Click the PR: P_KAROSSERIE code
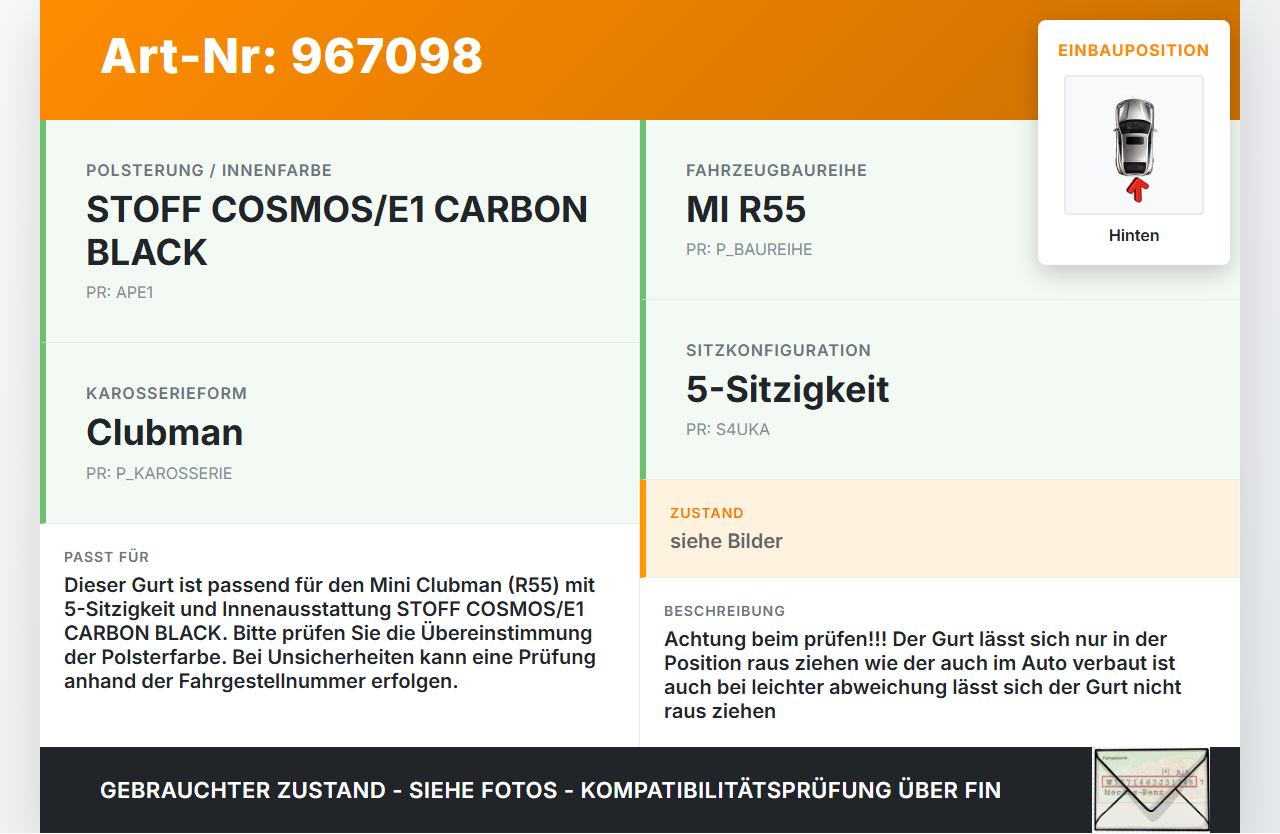This screenshot has width=1280, height=834. (x=159, y=473)
